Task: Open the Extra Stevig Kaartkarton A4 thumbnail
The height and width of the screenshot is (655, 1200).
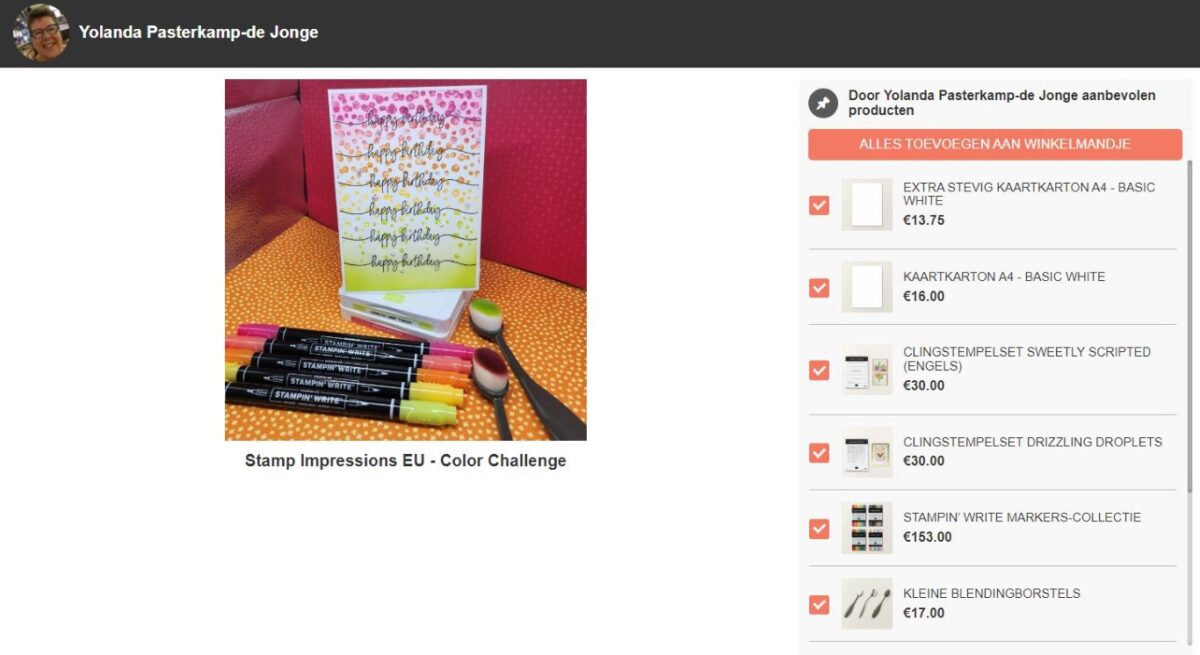Action: [867, 205]
